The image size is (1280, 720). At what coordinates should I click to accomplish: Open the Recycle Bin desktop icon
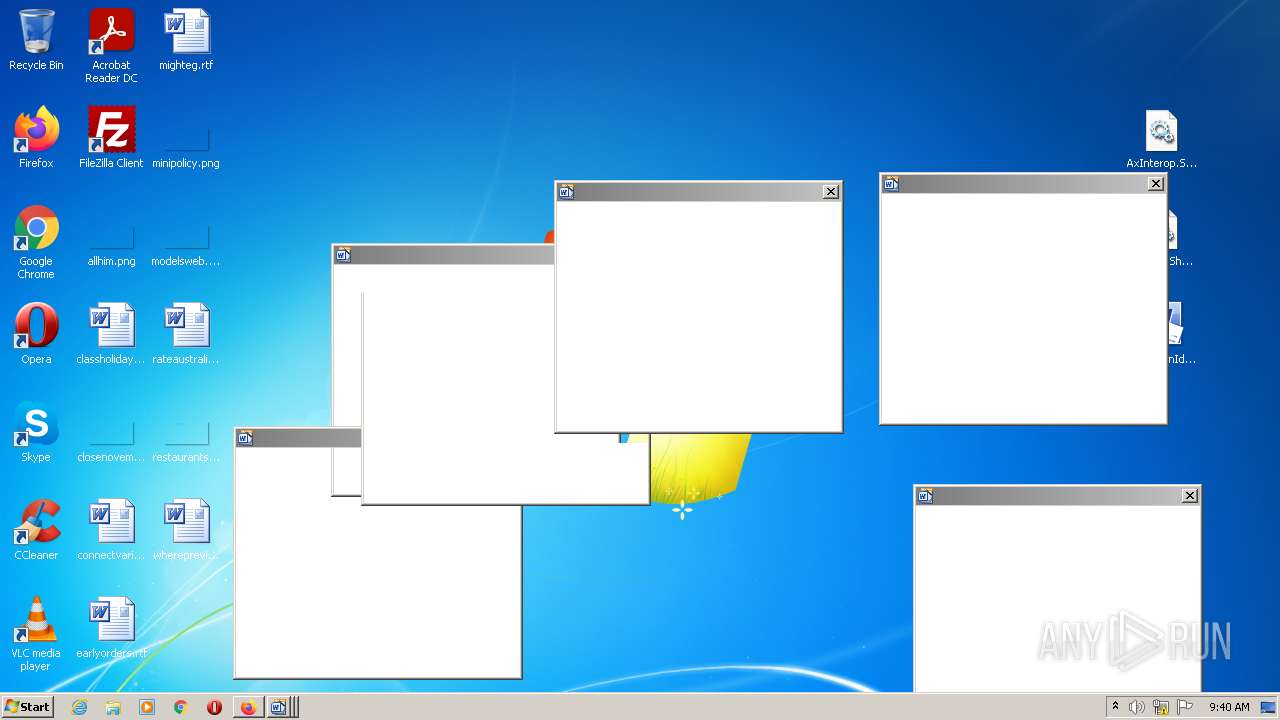point(36,40)
